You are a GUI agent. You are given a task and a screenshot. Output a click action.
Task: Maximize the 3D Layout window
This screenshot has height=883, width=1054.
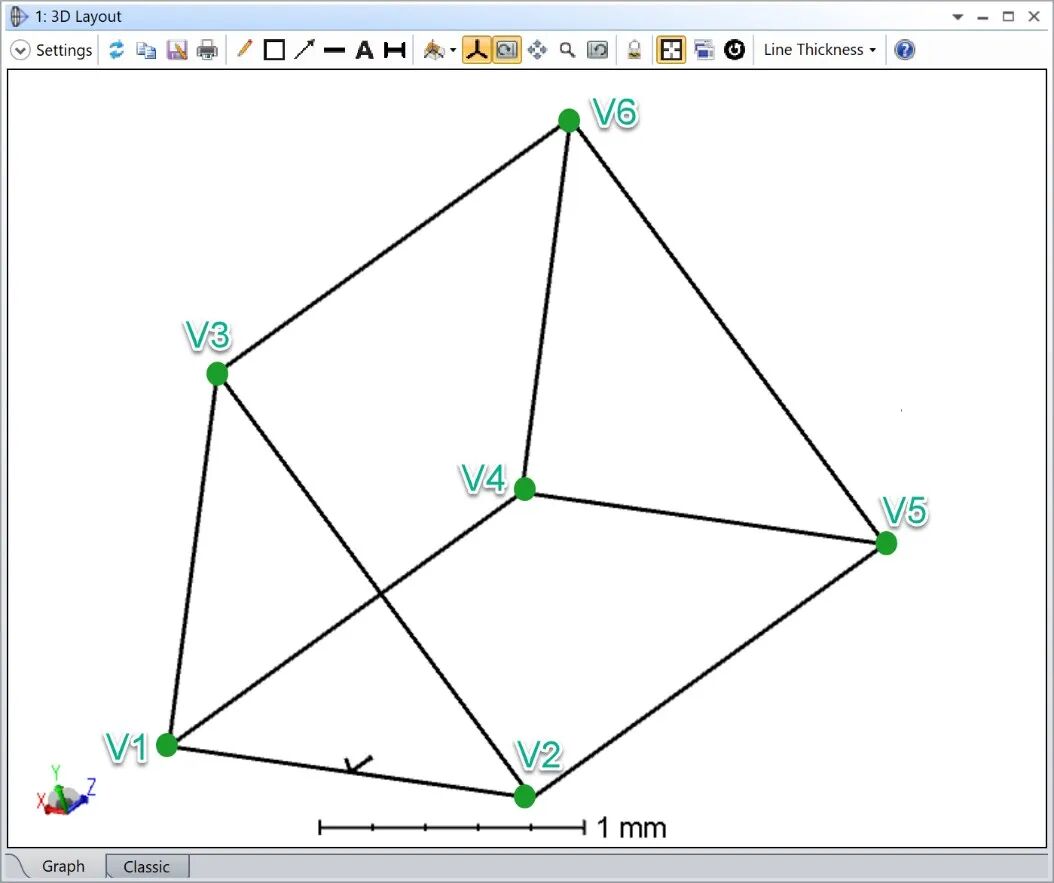pyautogui.click(x=1008, y=17)
